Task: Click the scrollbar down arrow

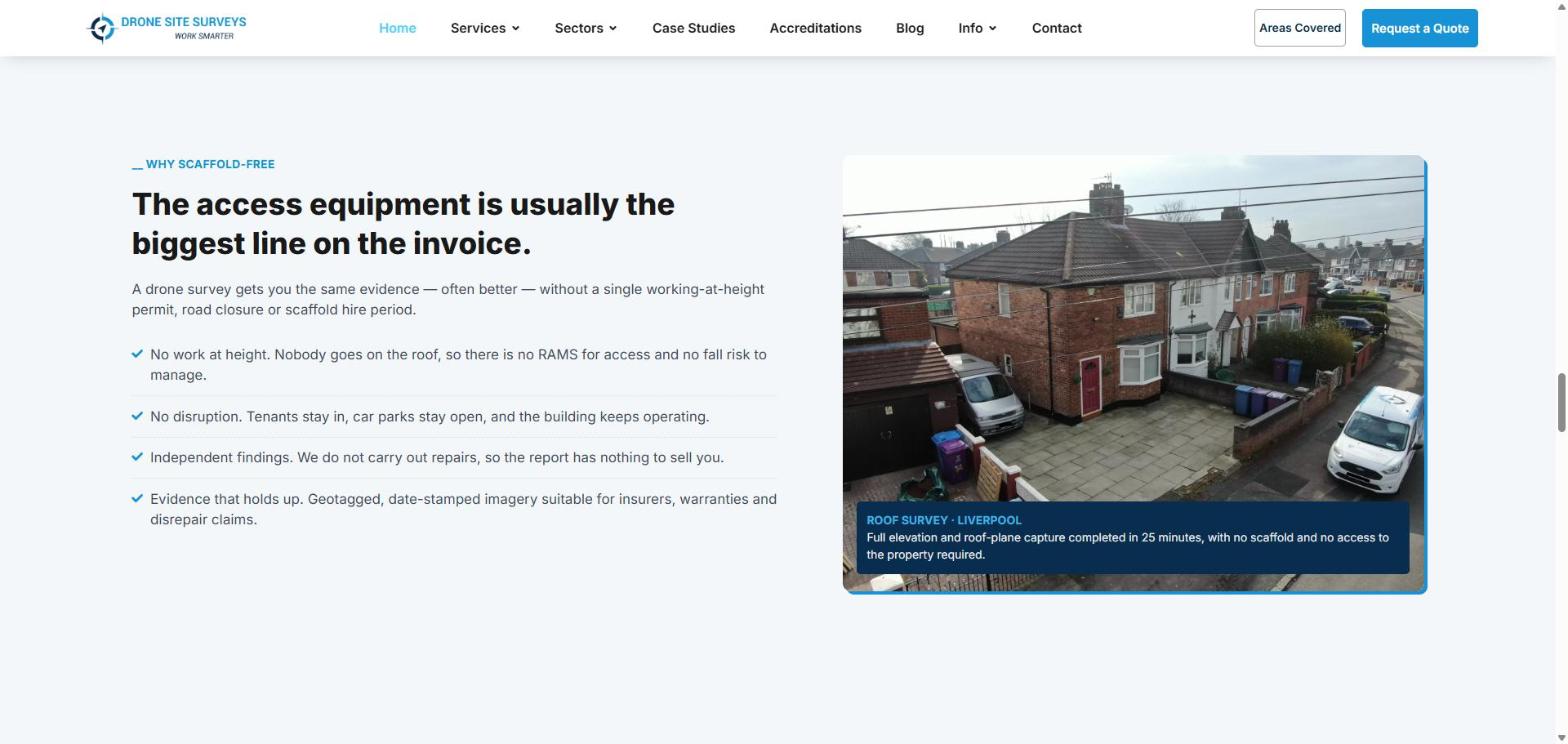Action: click(1560, 737)
